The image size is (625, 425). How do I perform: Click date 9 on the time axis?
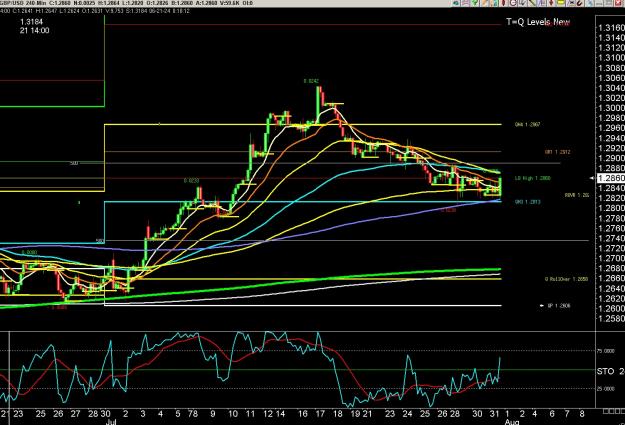[x=213, y=414]
